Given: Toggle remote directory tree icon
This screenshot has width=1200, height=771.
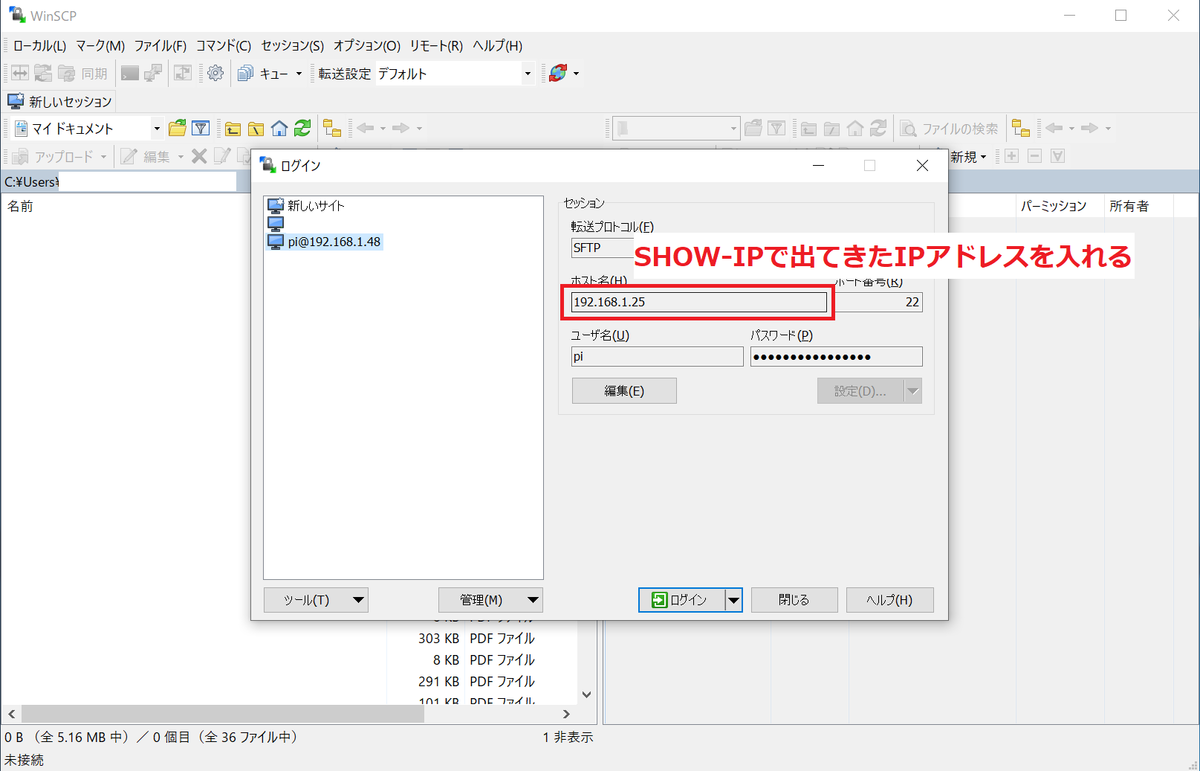Looking at the screenshot, I should click(x=1020, y=128).
